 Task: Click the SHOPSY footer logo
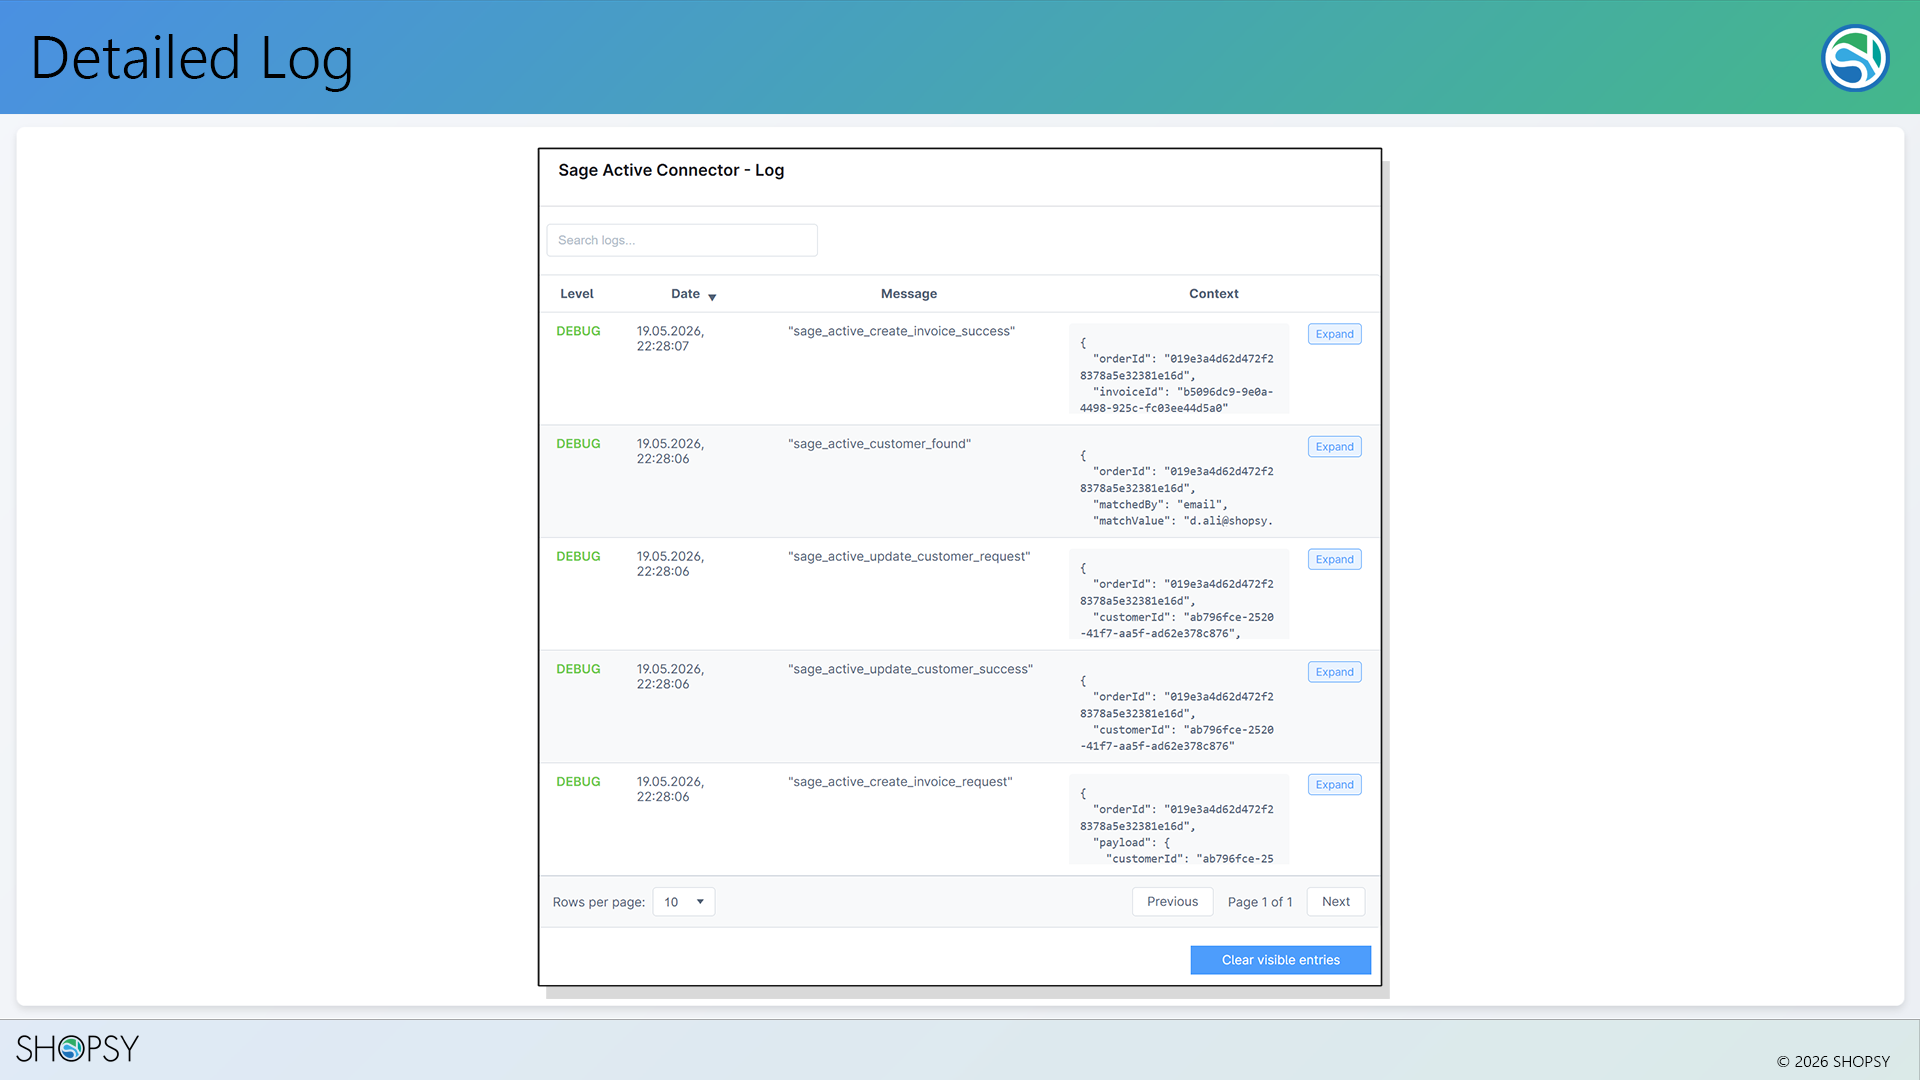77,1048
